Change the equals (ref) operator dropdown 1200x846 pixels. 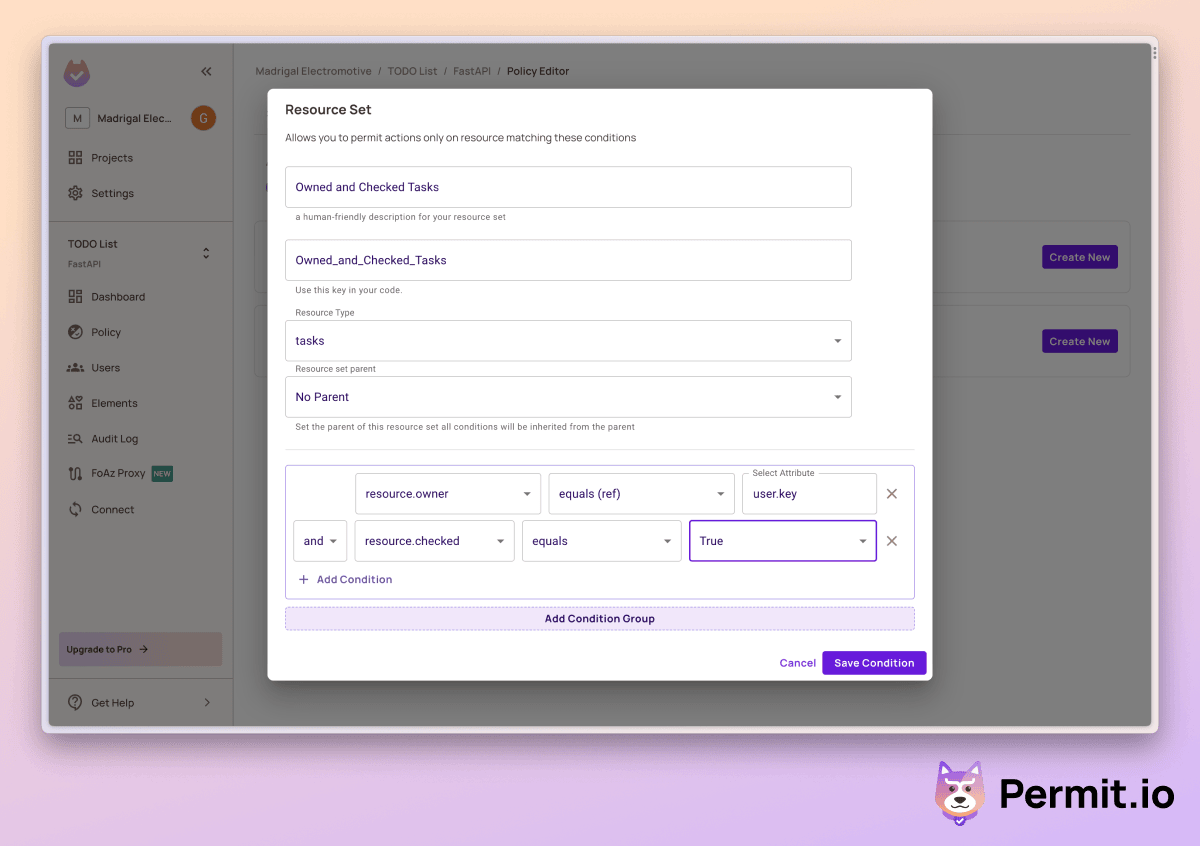point(641,494)
